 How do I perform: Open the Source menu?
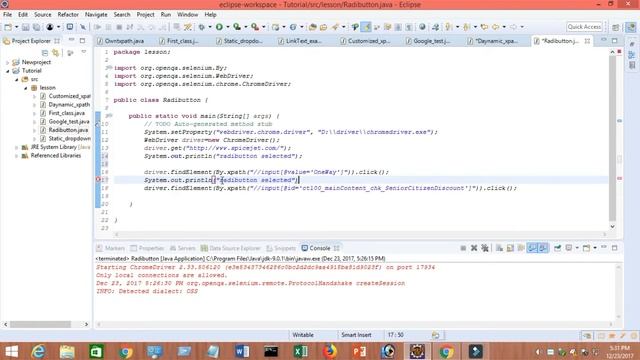[x=42, y=14]
